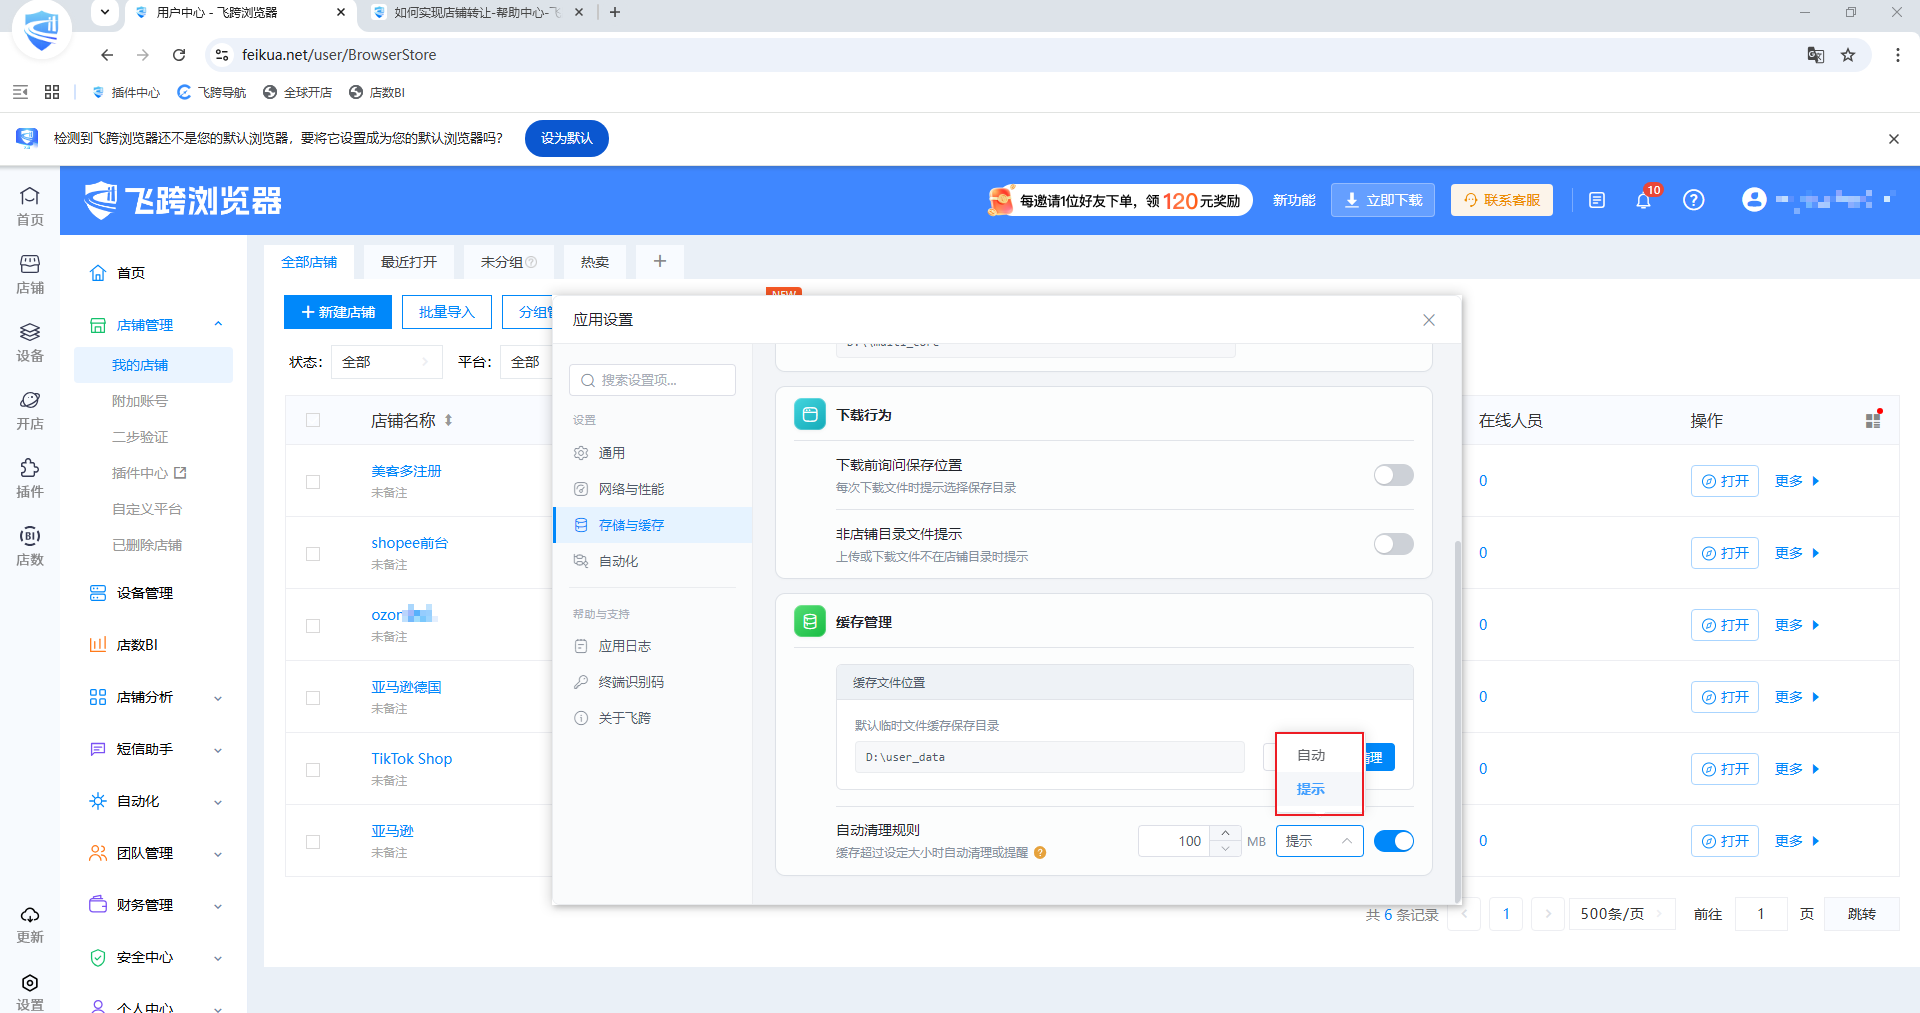This screenshot has width=1920, height=1013.
Task: Click the cache rule help info icon
Action: coord(1040,853)
